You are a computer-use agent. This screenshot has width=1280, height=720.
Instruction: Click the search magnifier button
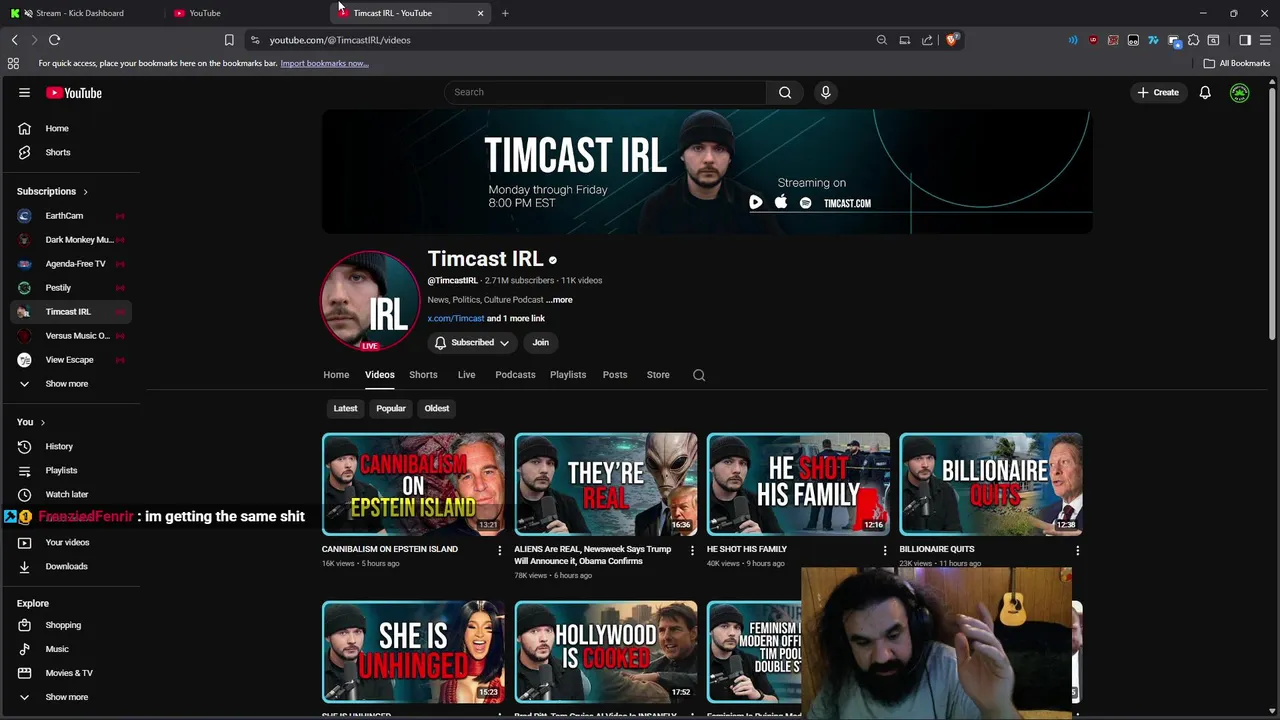pyautogui.click(x=785, y=92)
